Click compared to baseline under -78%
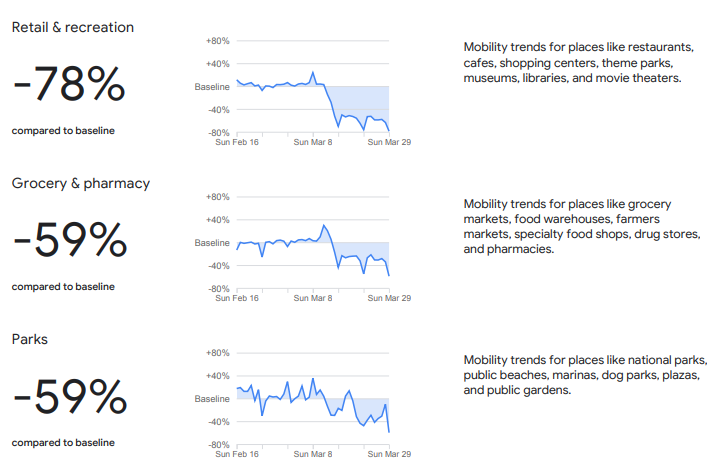Image resolution: width=720 pixels, height=473 pixels. click(63, 130)
